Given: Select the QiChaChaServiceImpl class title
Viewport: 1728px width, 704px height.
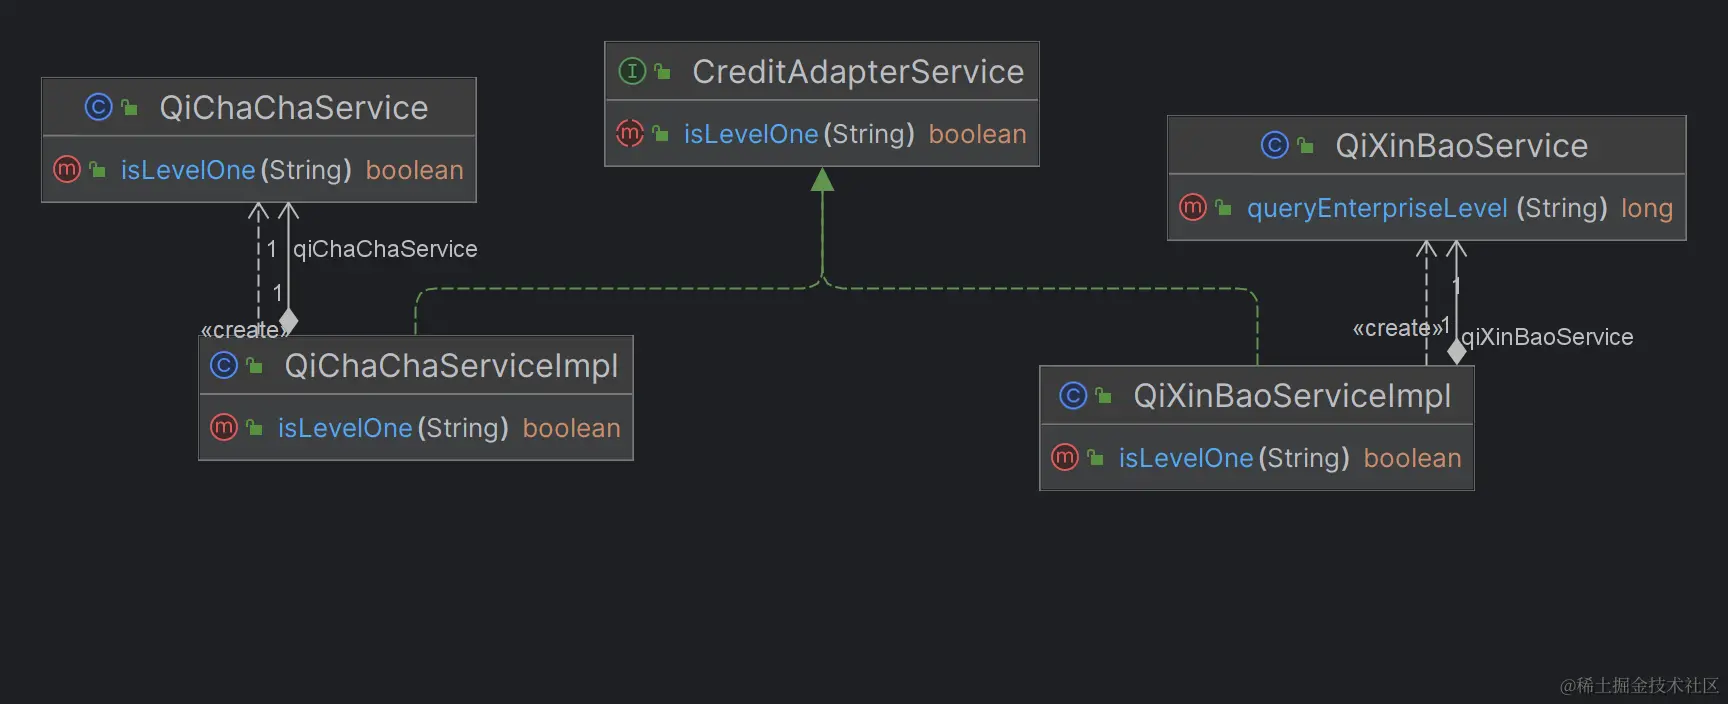Looking at the screenshot, I should pos(451,366).
